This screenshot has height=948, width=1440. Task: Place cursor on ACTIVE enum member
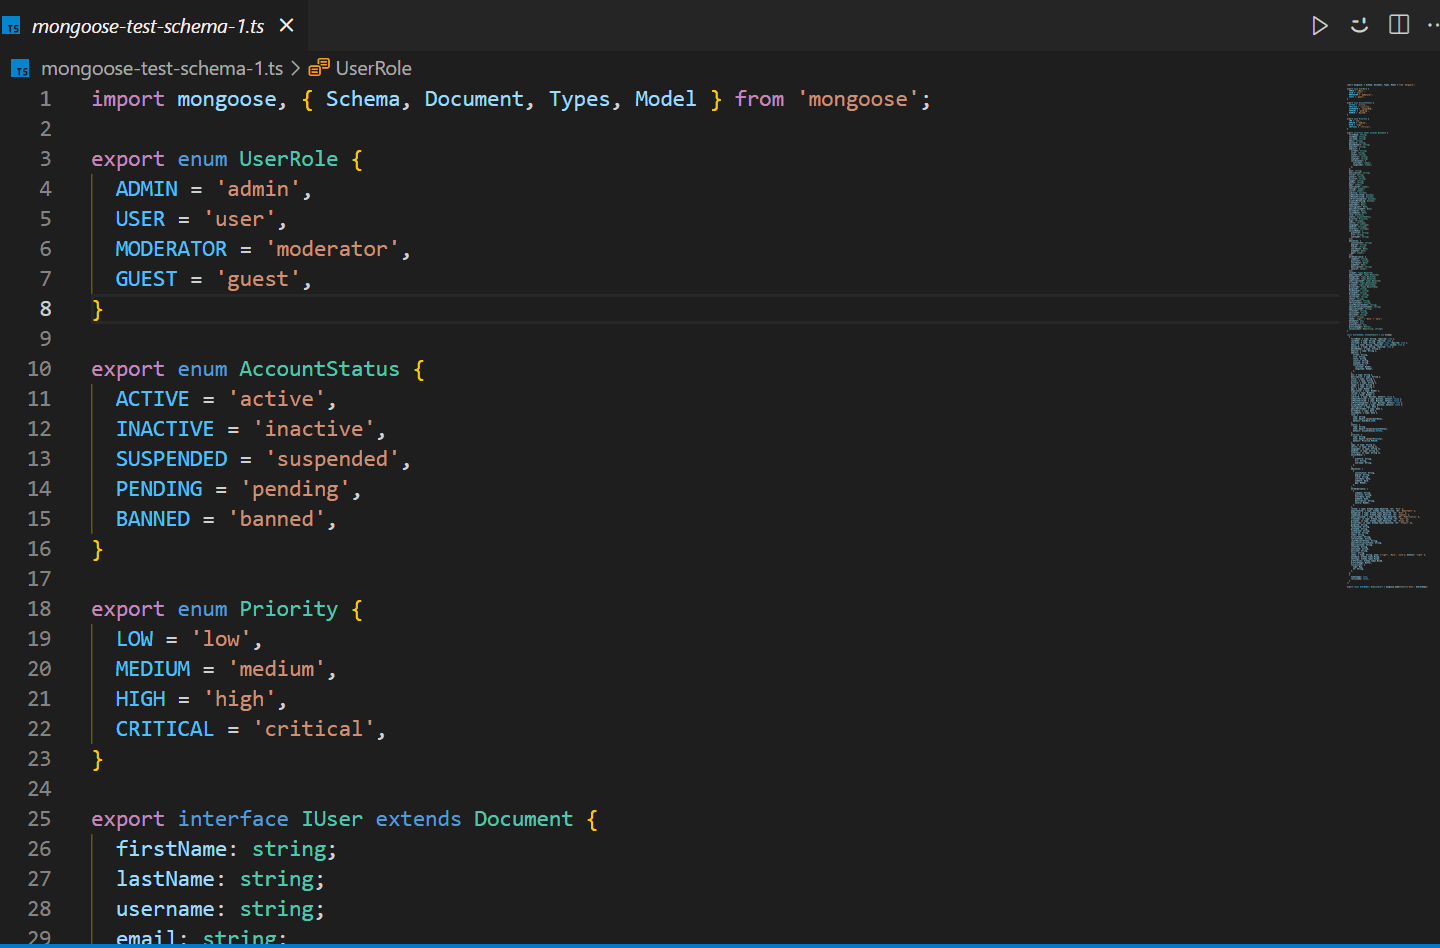click(153, 399)
